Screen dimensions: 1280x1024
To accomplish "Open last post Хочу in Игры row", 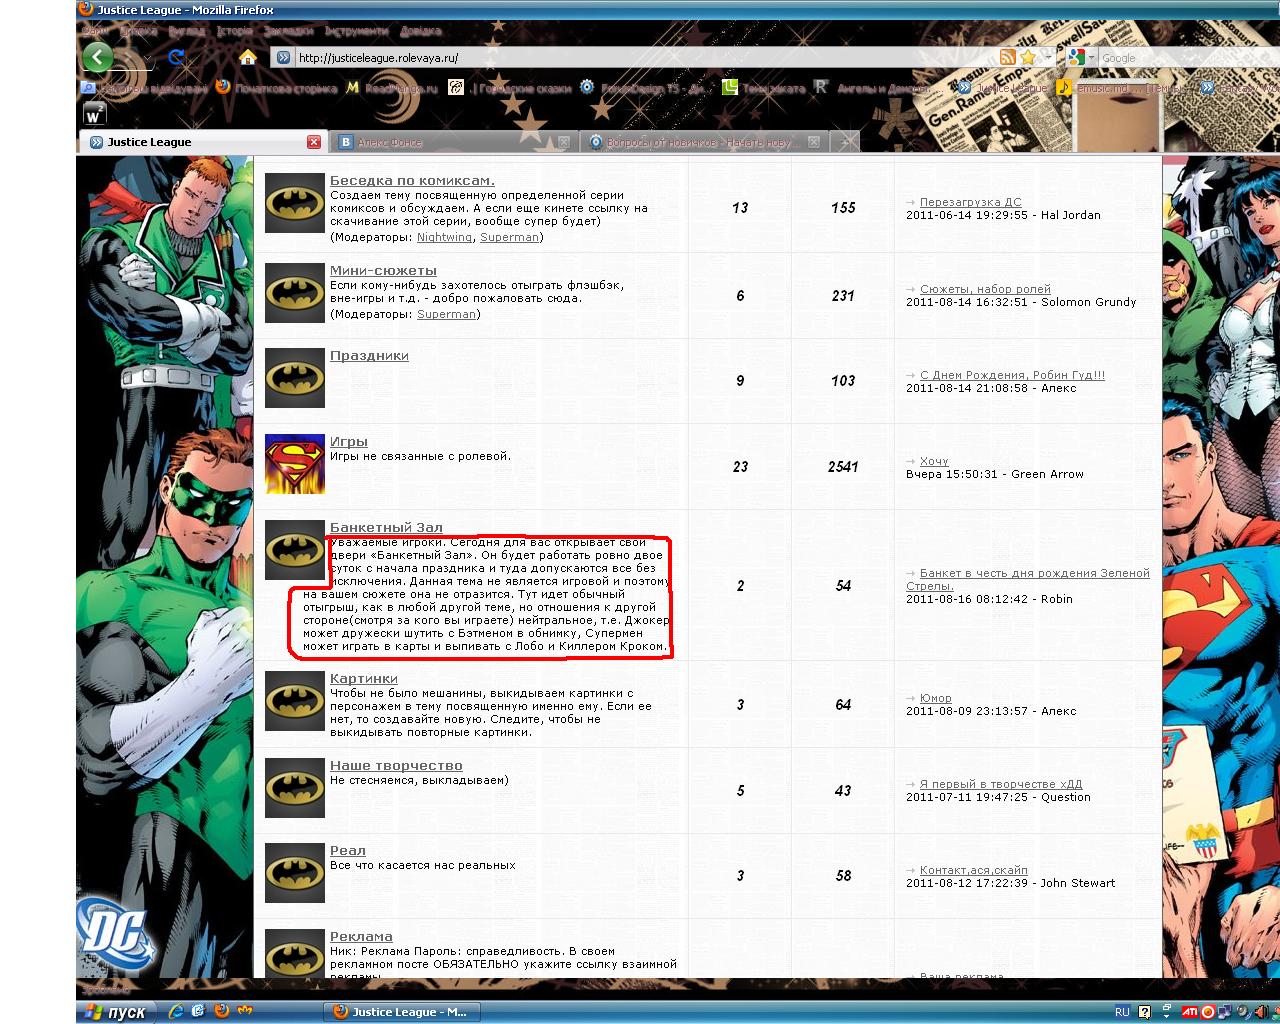I will coord(934,462).
